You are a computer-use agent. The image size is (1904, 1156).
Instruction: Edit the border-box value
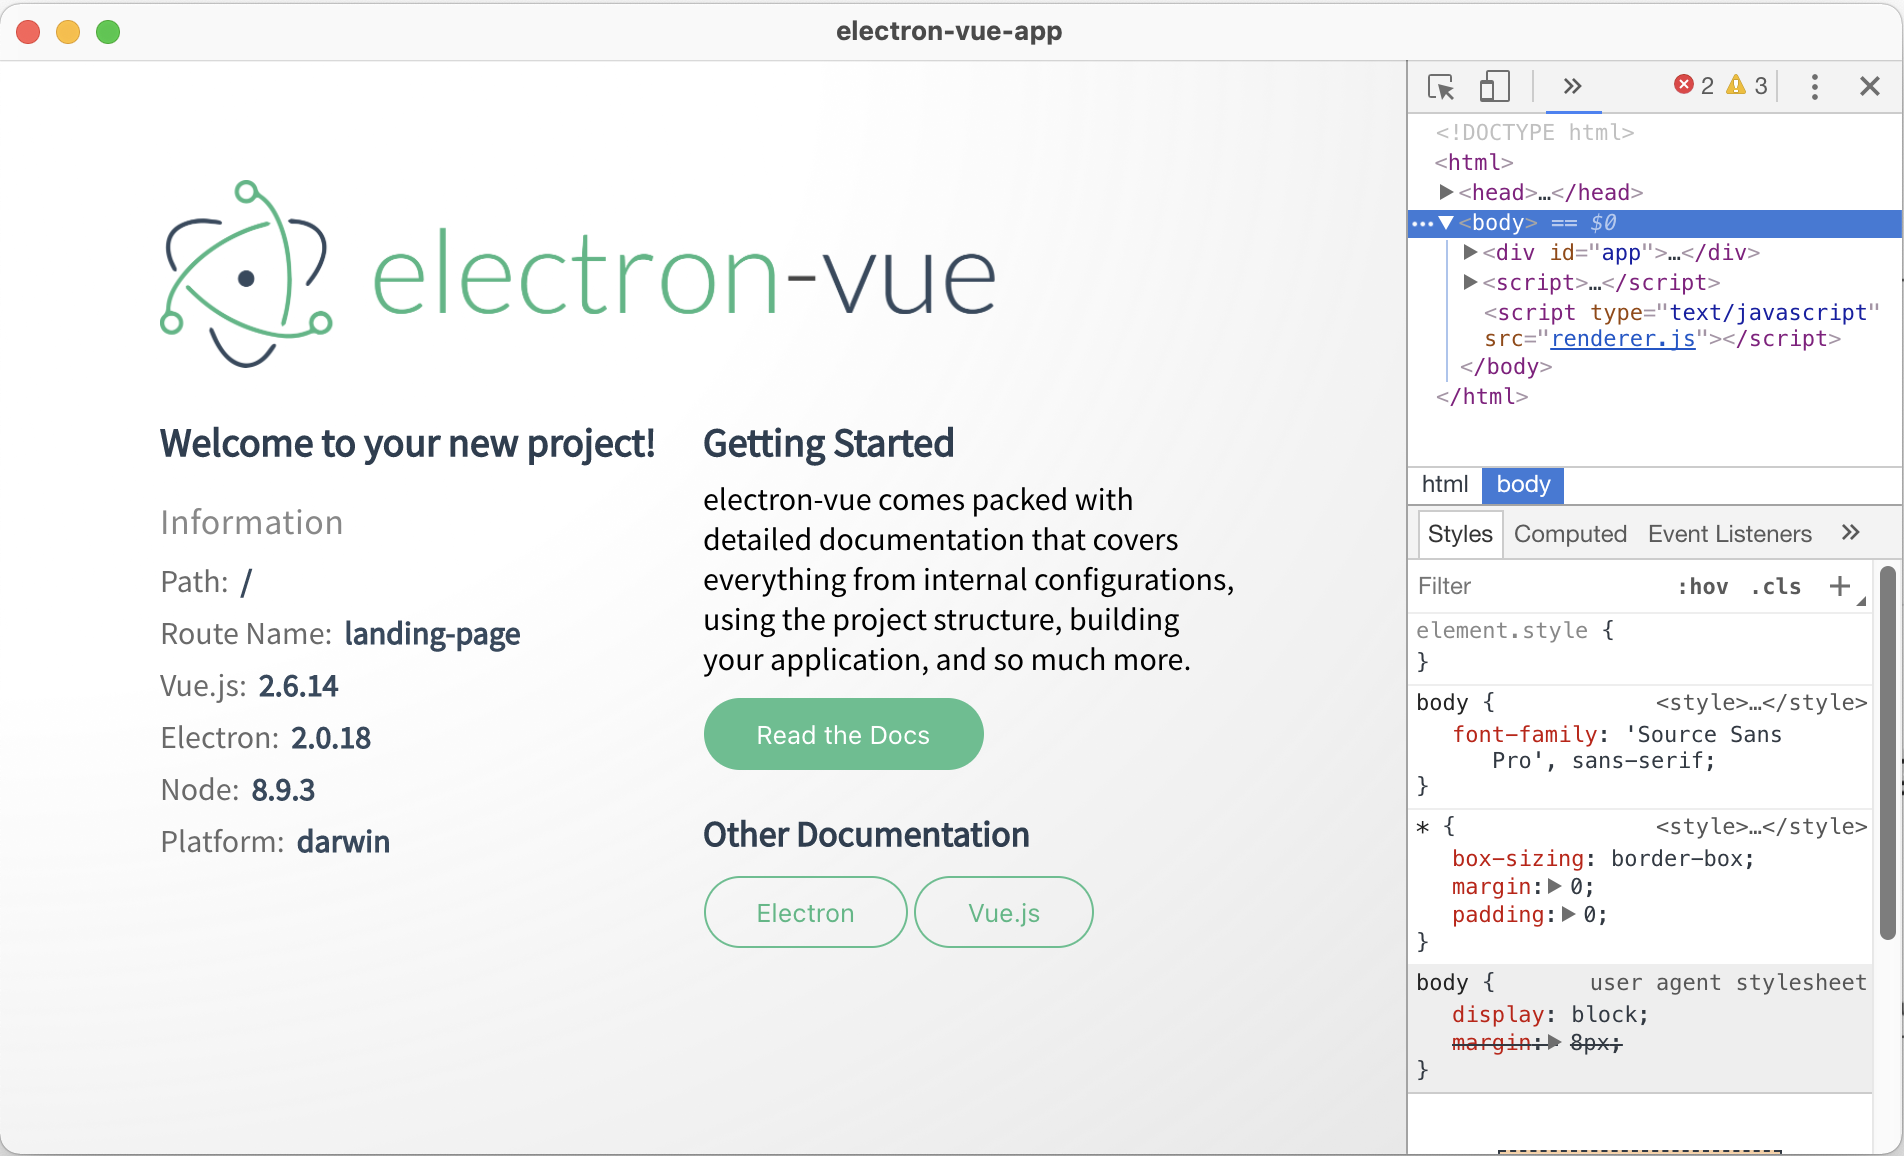pos(1677,859)
